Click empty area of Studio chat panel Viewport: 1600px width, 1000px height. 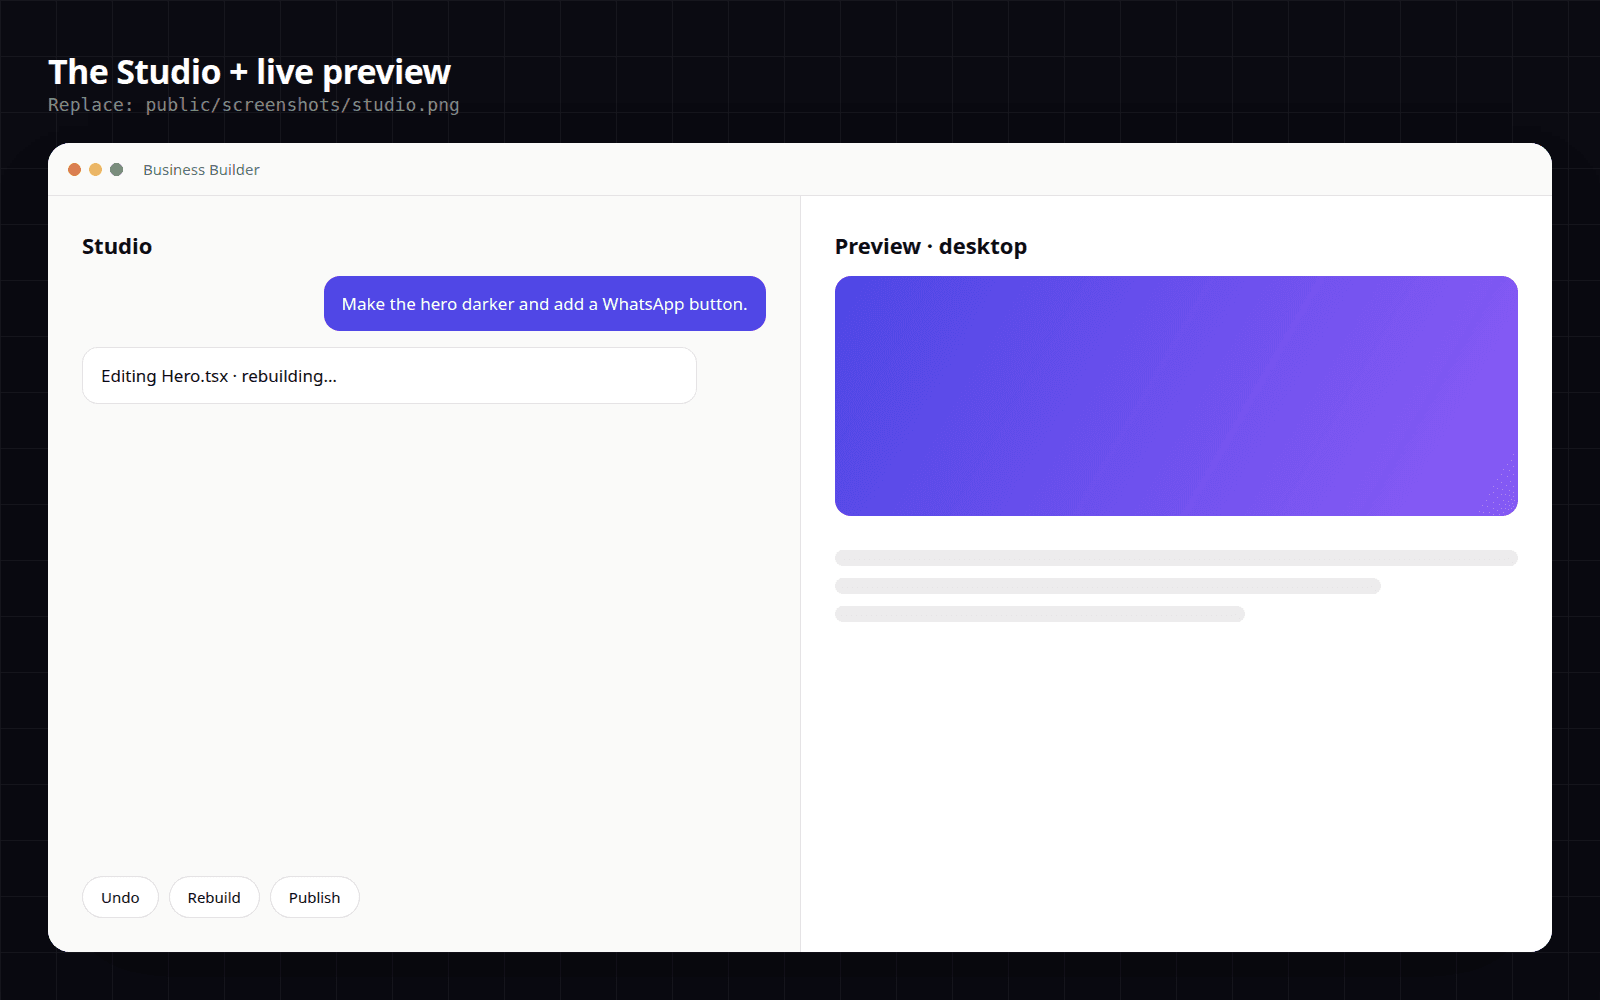pos(424,640)
